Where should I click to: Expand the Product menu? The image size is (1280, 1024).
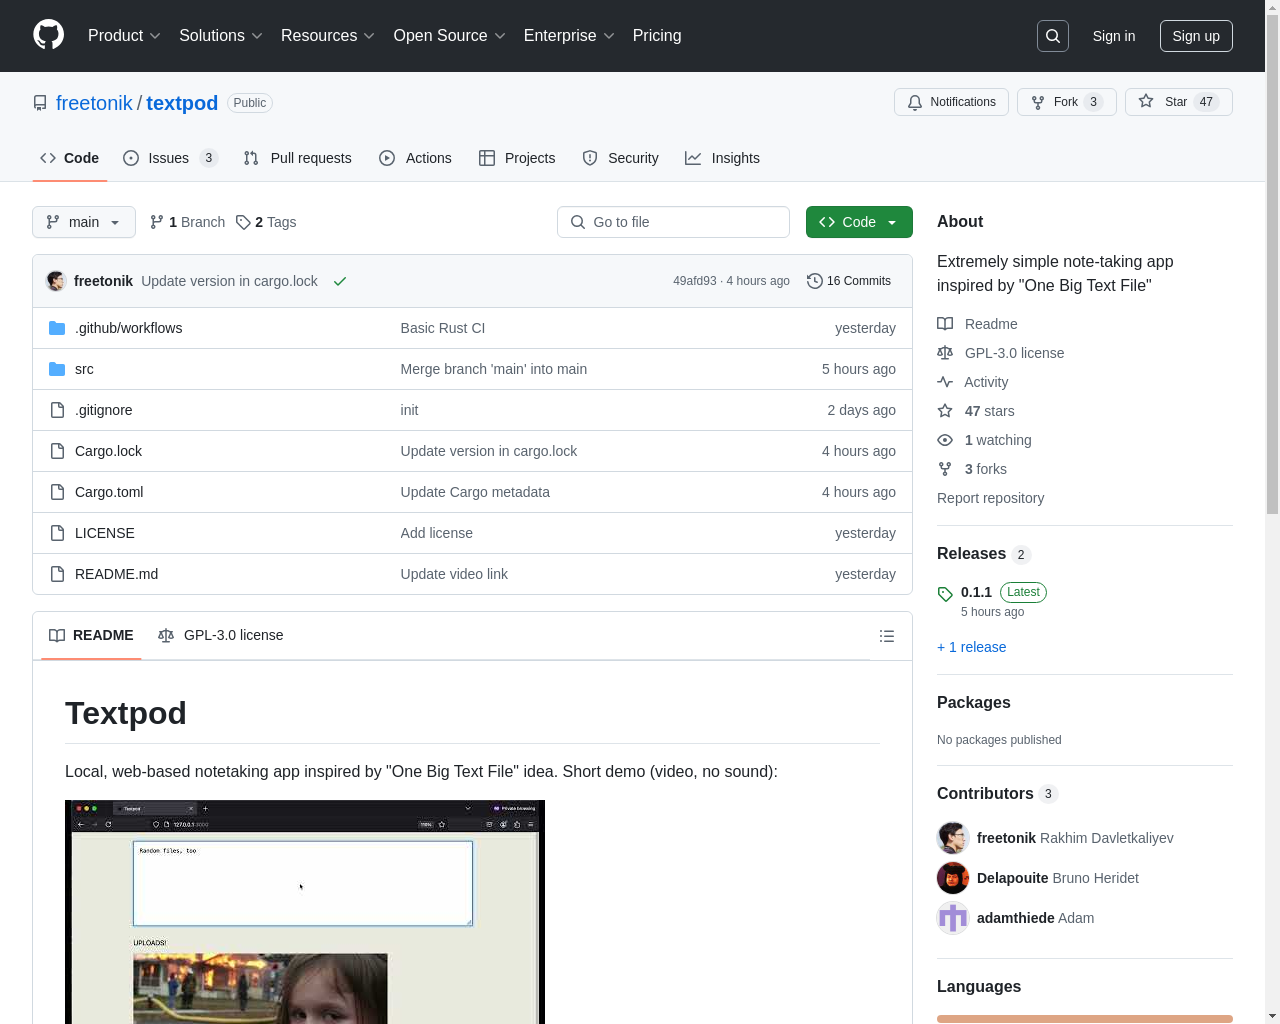124,36
